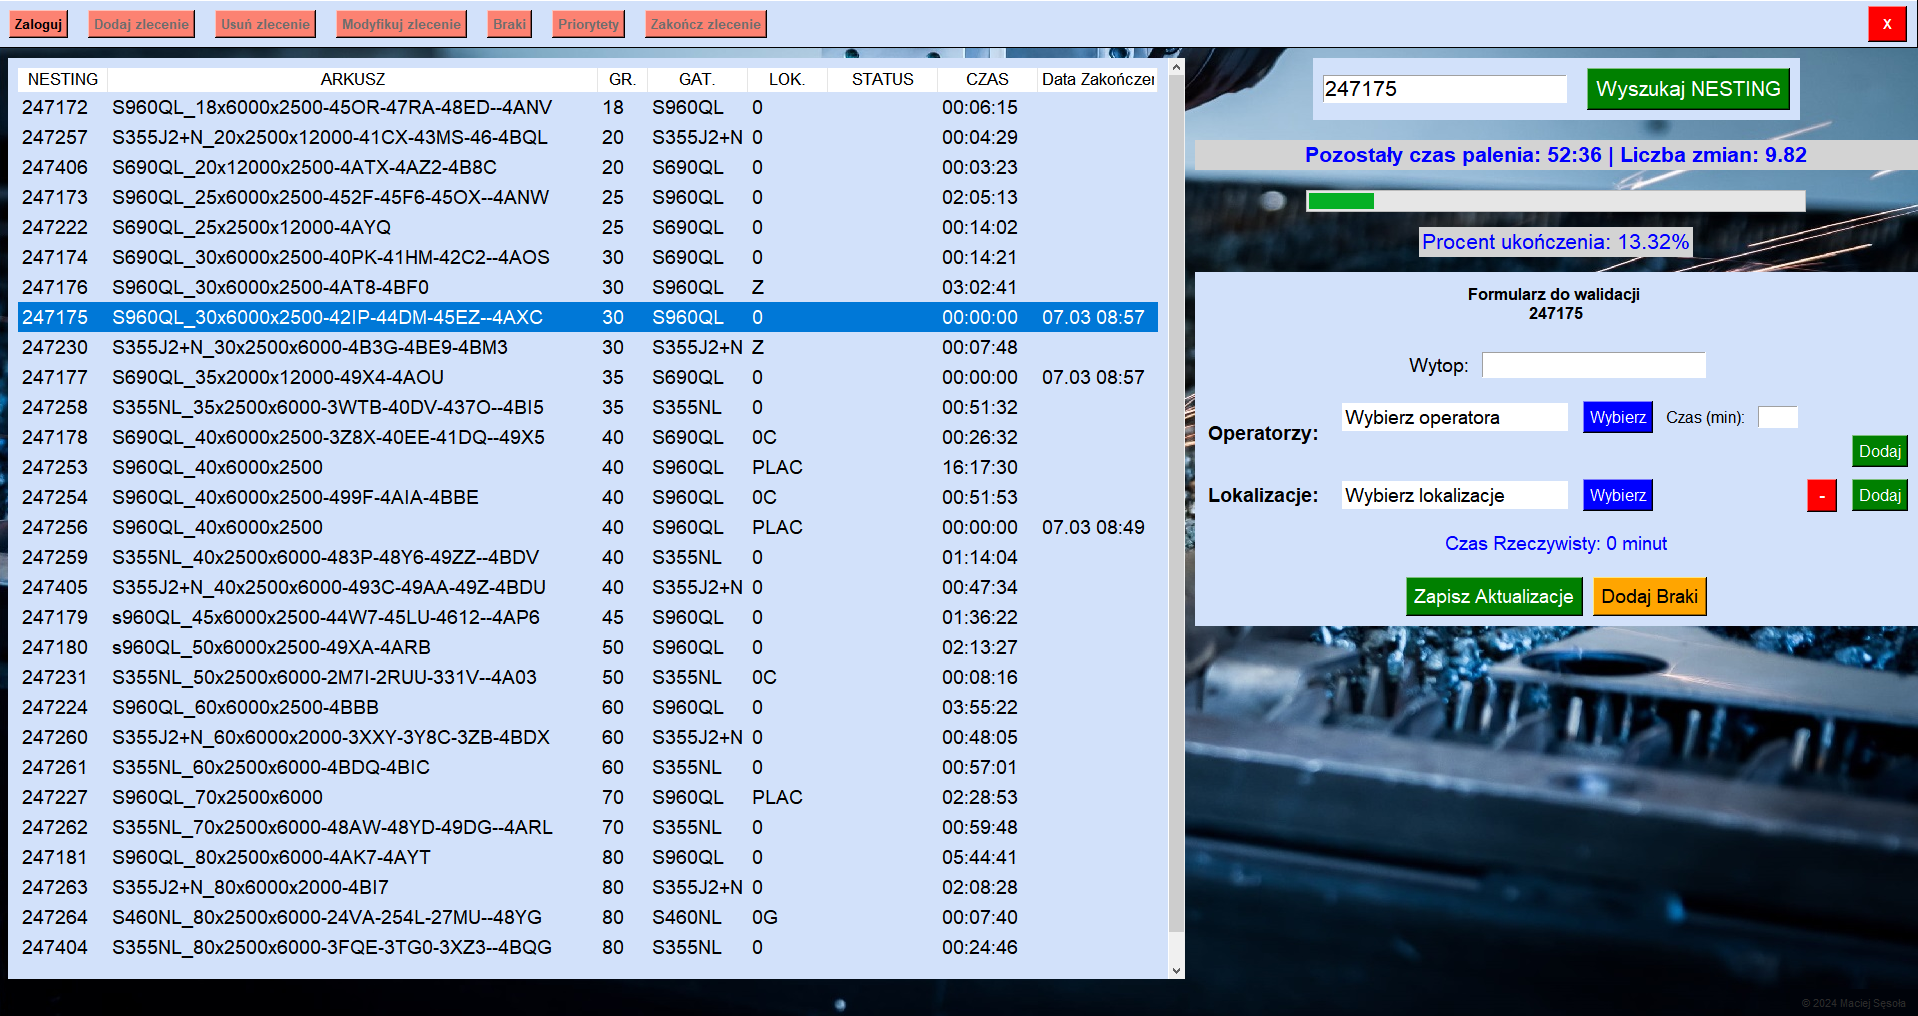Select row with nesting 247405
The height and width of the screenshot is (1016, 1918).
pos(588,587)
